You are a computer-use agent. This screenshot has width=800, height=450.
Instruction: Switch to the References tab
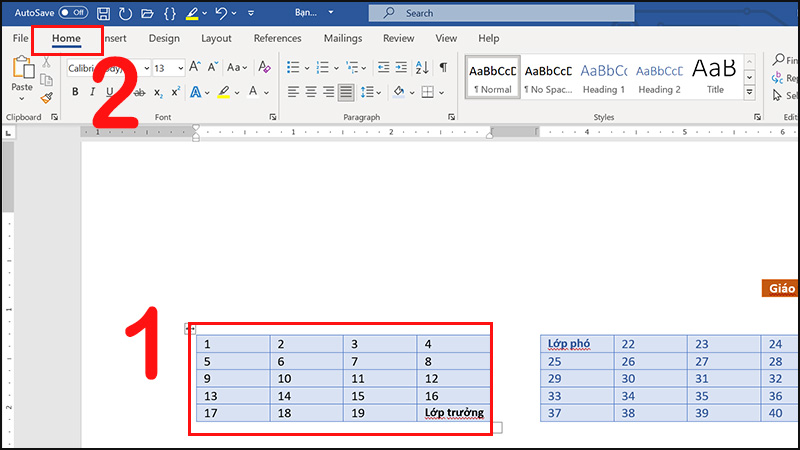277,38
